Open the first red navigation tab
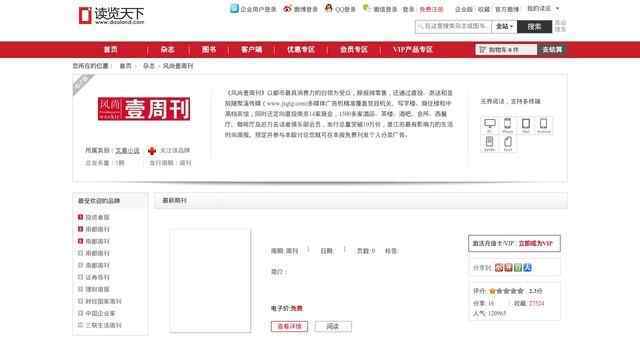The image size is (640, 360). [110, 50]
